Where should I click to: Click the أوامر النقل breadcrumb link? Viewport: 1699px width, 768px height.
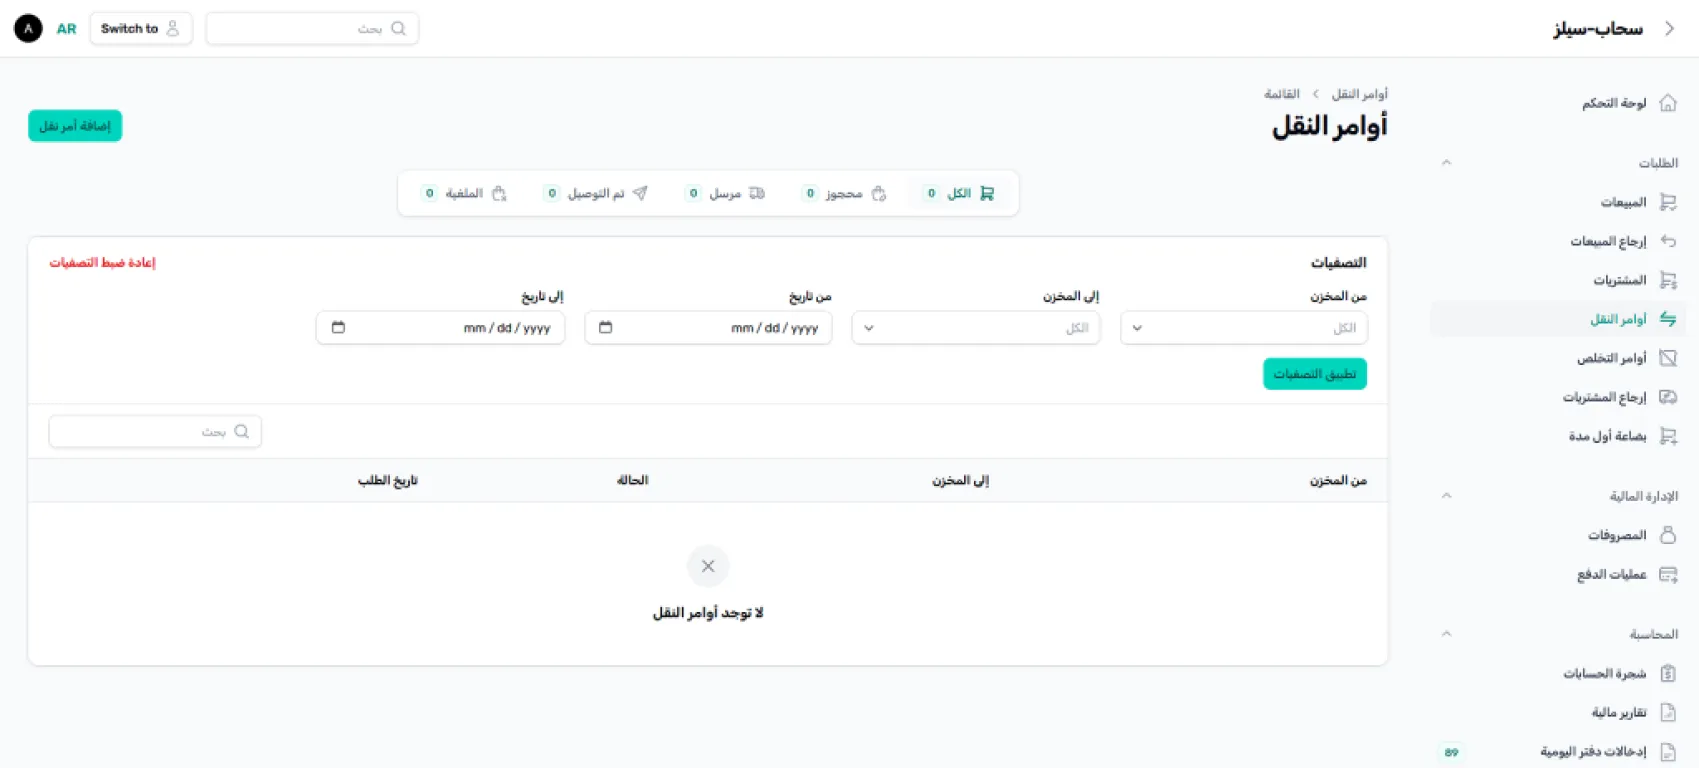(1359, 94)
